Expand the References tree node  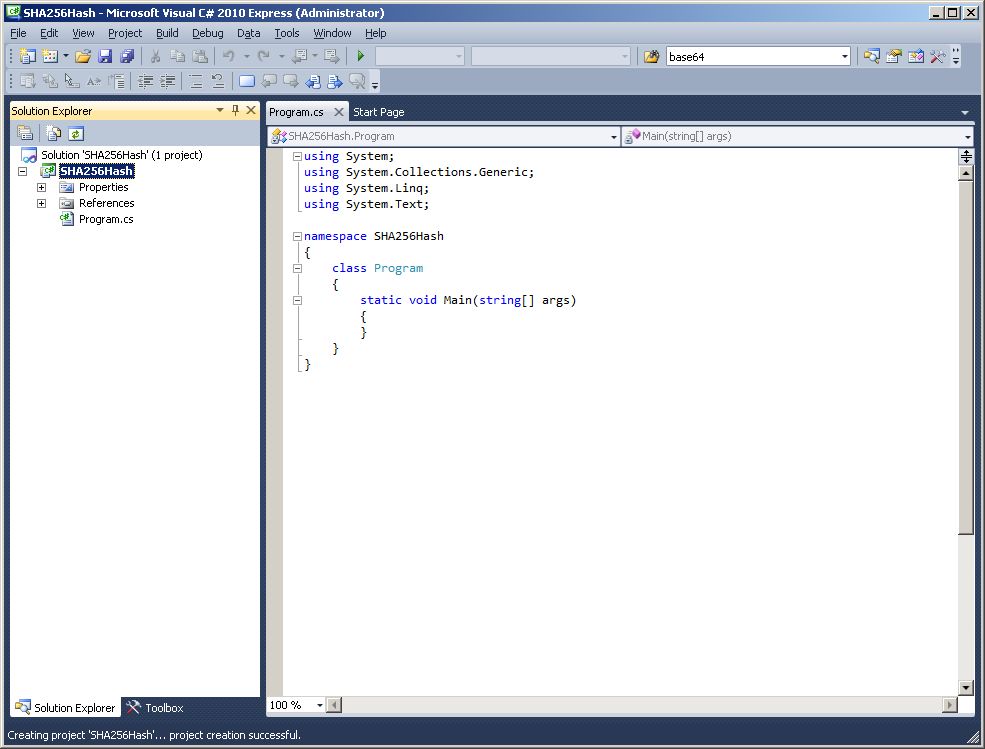pos(41,203)
